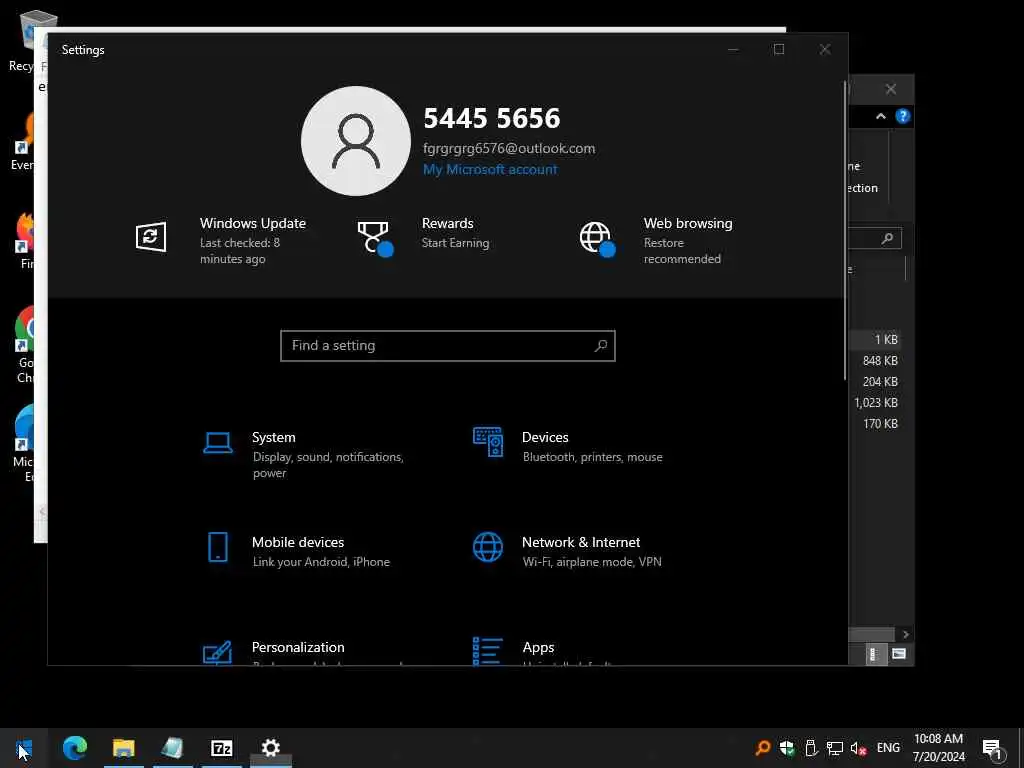Select the Apps category title
This screenshot has width=1024, height=768.
(x=538, y=647)
